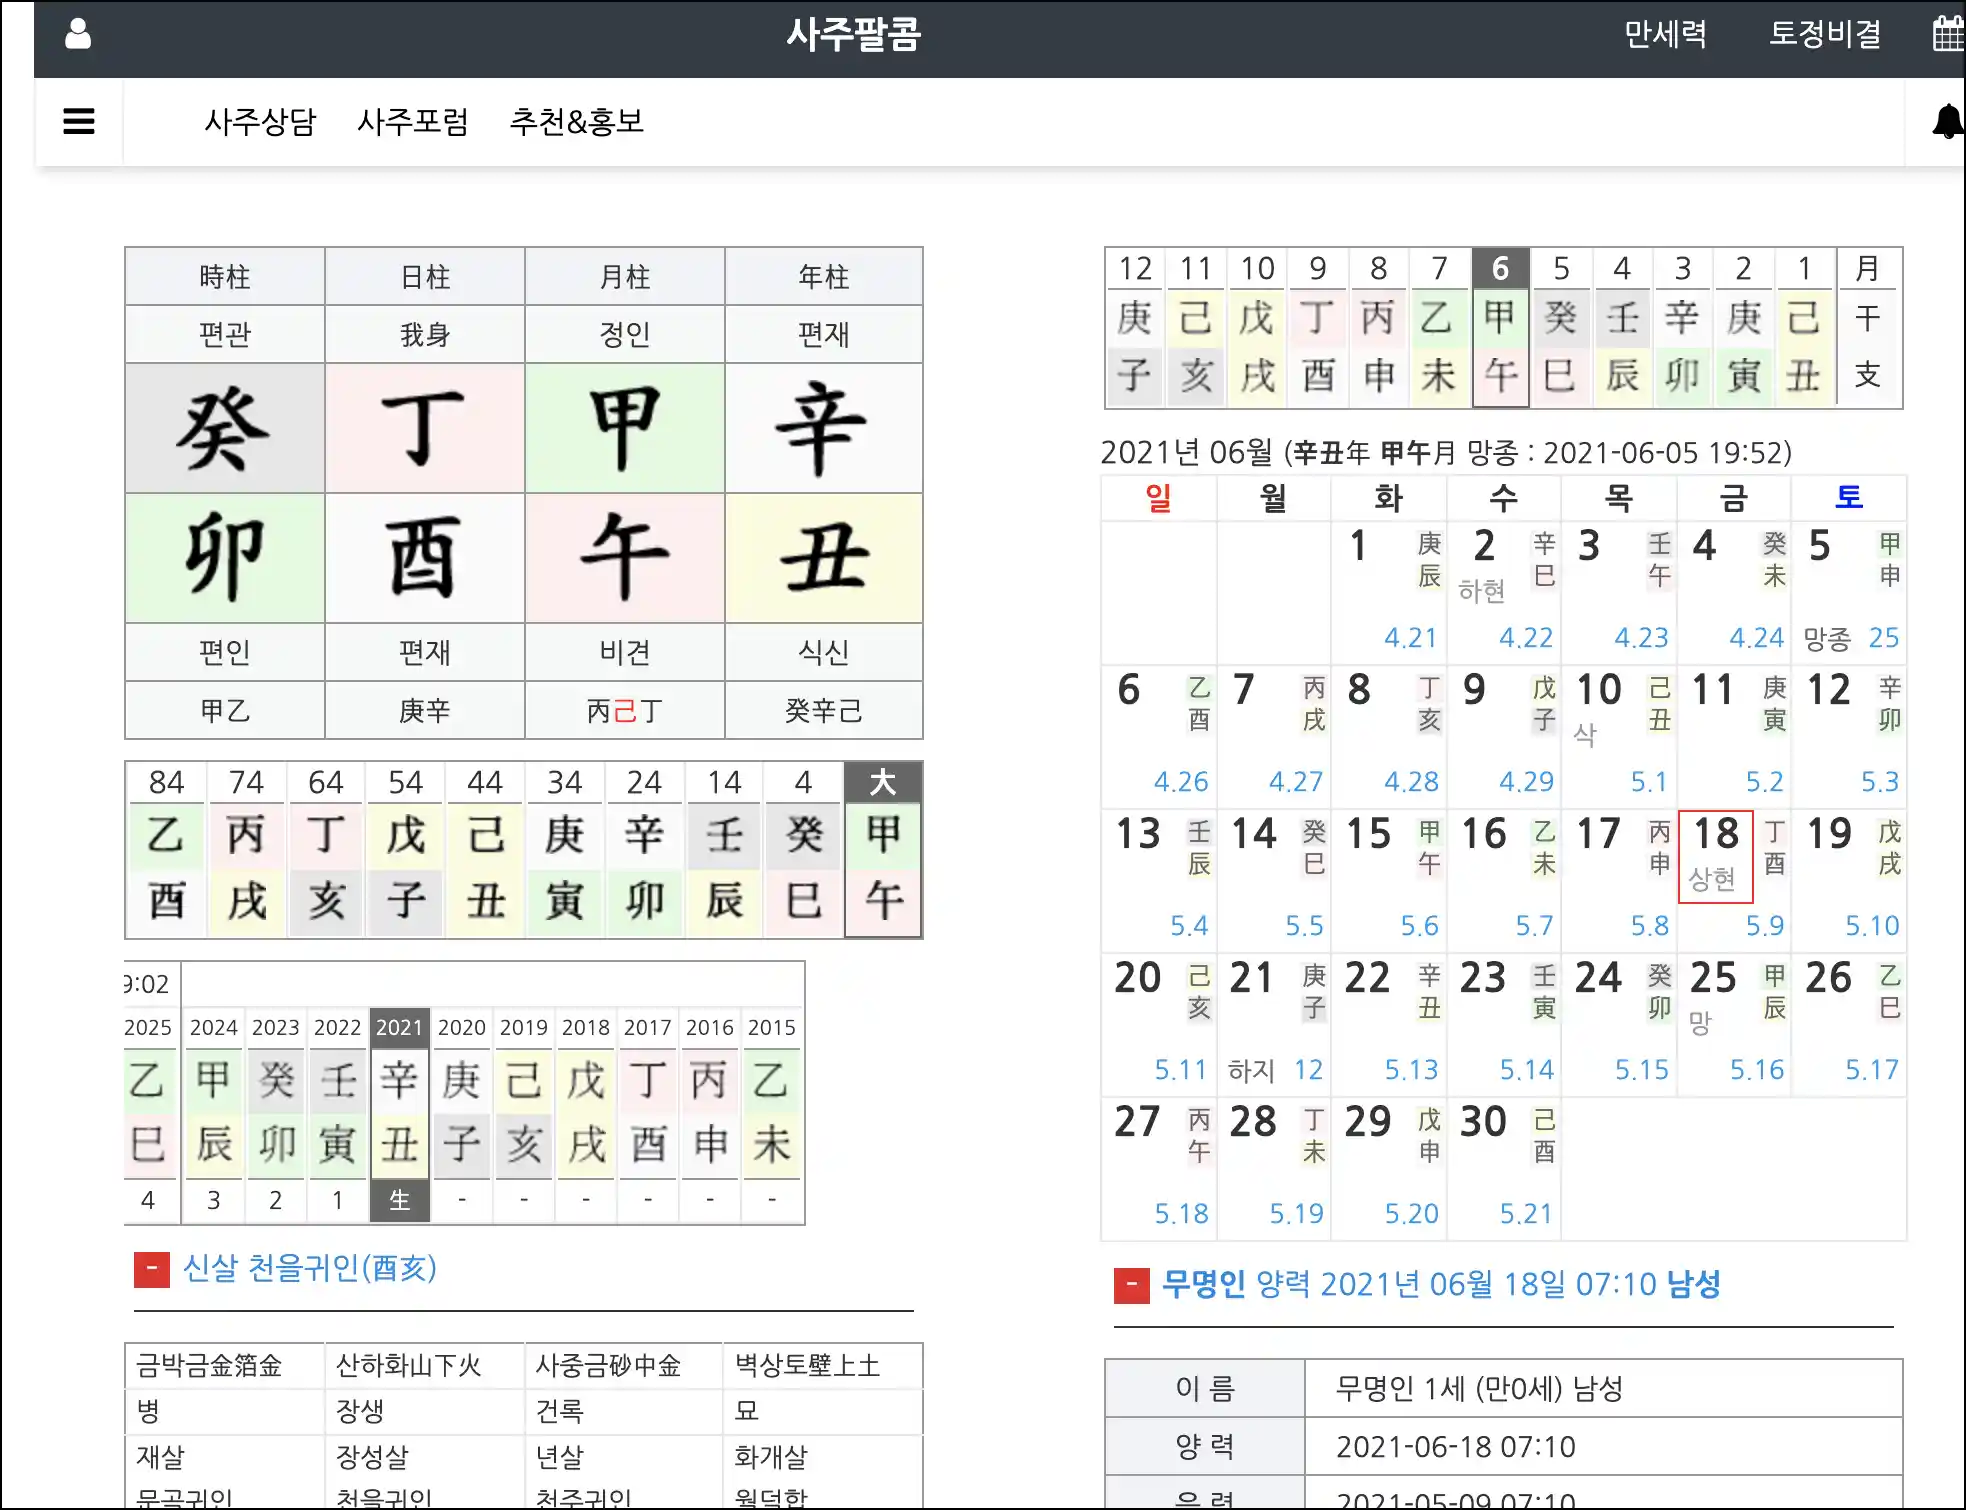Select June 1 庚辰 in calendar
Viewport: 1966px width, 1510px height.
[x=1389, y=593]
